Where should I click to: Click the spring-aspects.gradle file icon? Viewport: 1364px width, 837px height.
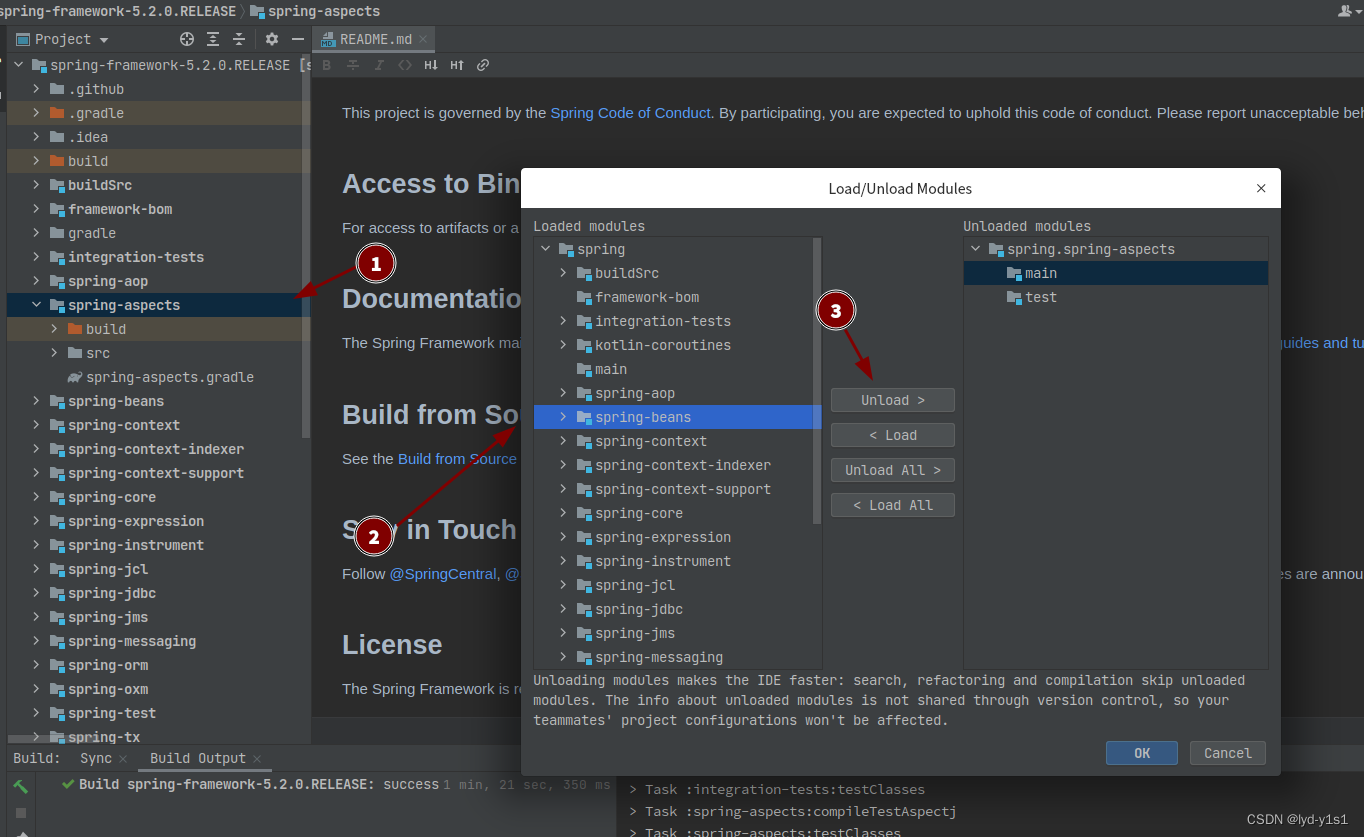pyautogui.click(x=74, y=377)
